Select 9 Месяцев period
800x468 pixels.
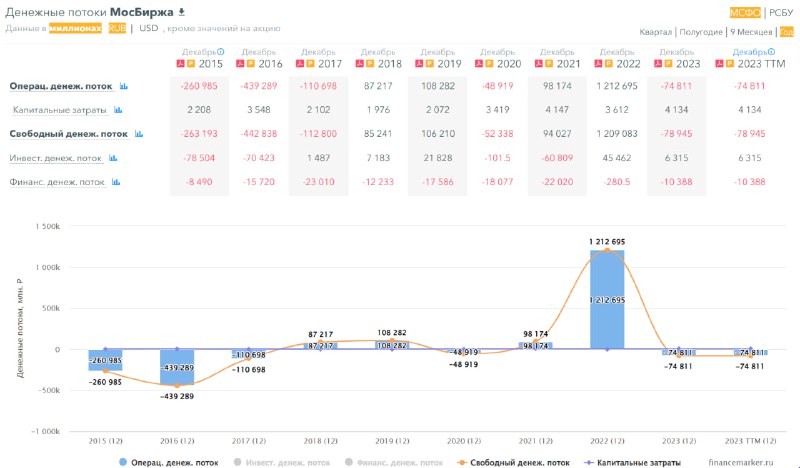coord(751,32)
